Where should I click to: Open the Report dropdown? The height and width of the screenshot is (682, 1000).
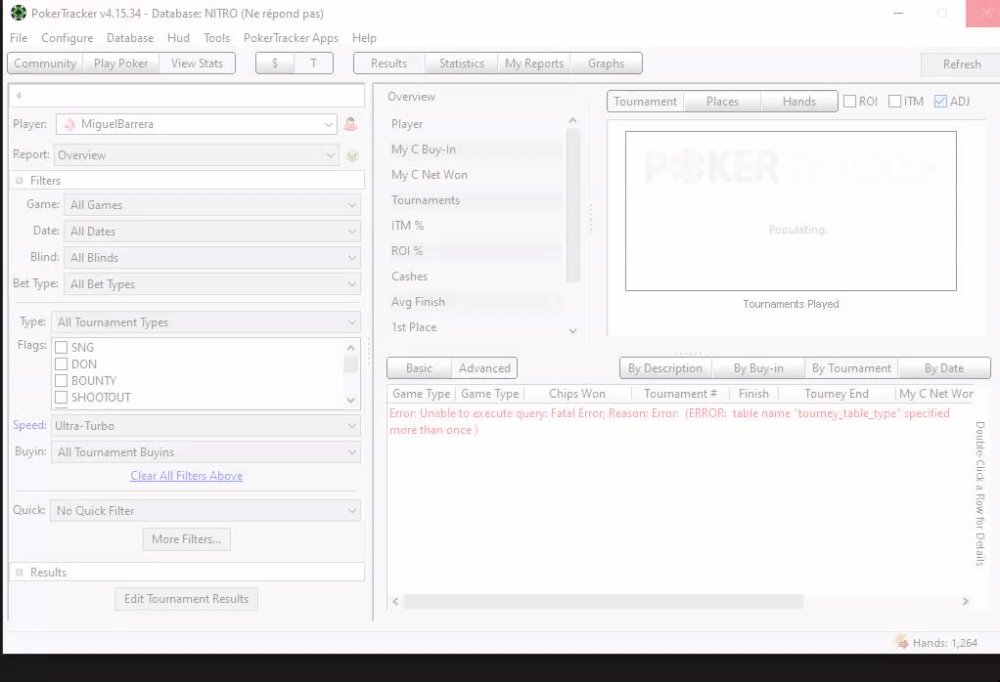(196, 155)
